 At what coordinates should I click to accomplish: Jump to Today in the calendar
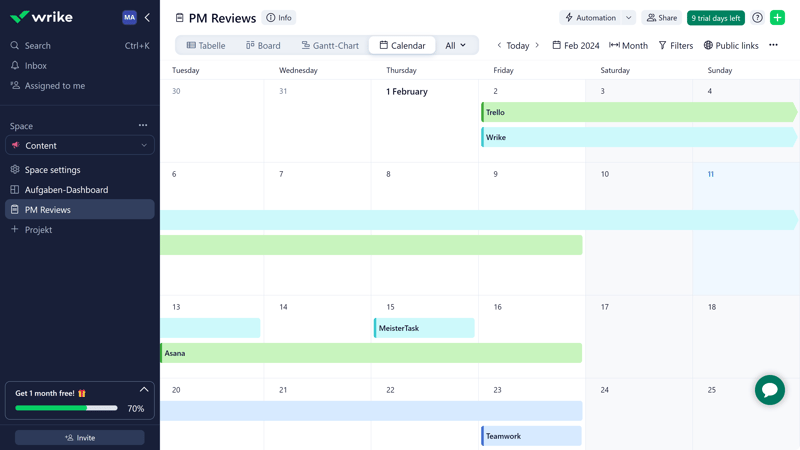517,45
